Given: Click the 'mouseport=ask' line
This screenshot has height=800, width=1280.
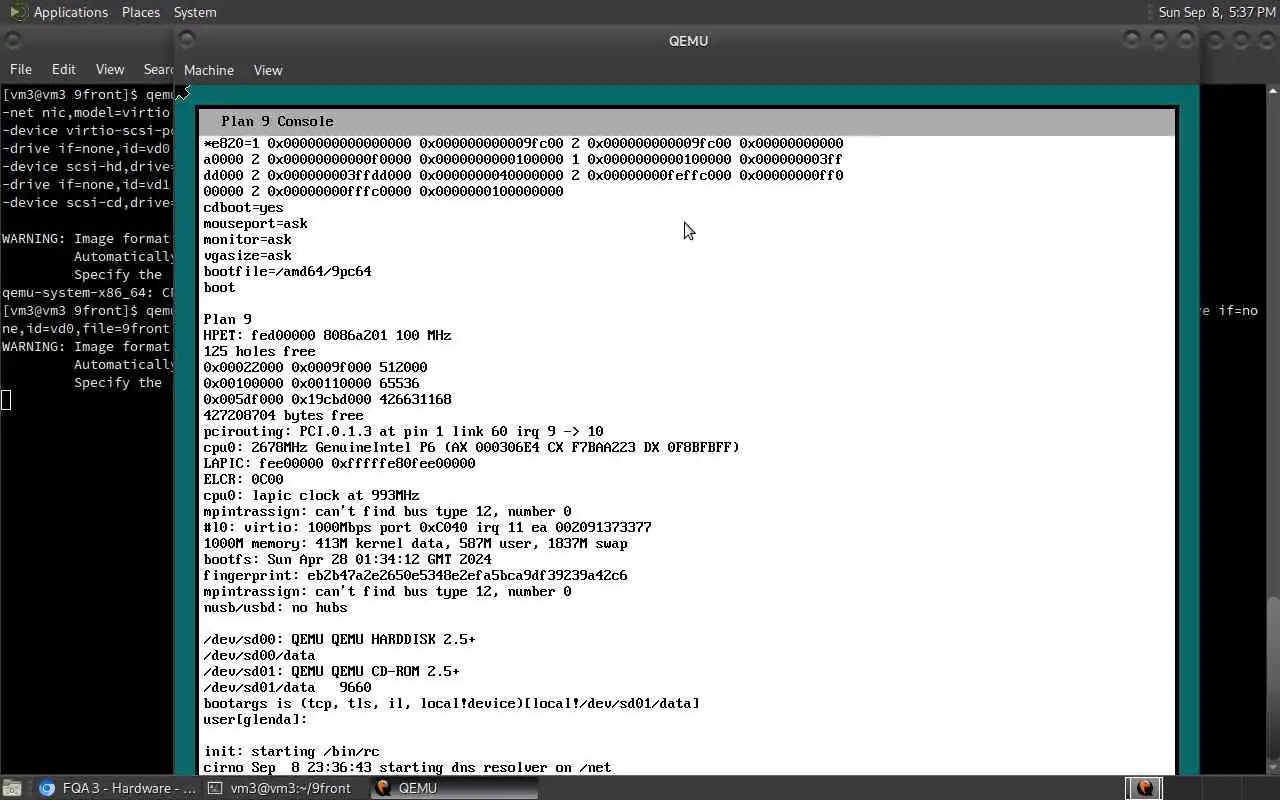Looking at the screenshot, I should [x=255, y=223].
